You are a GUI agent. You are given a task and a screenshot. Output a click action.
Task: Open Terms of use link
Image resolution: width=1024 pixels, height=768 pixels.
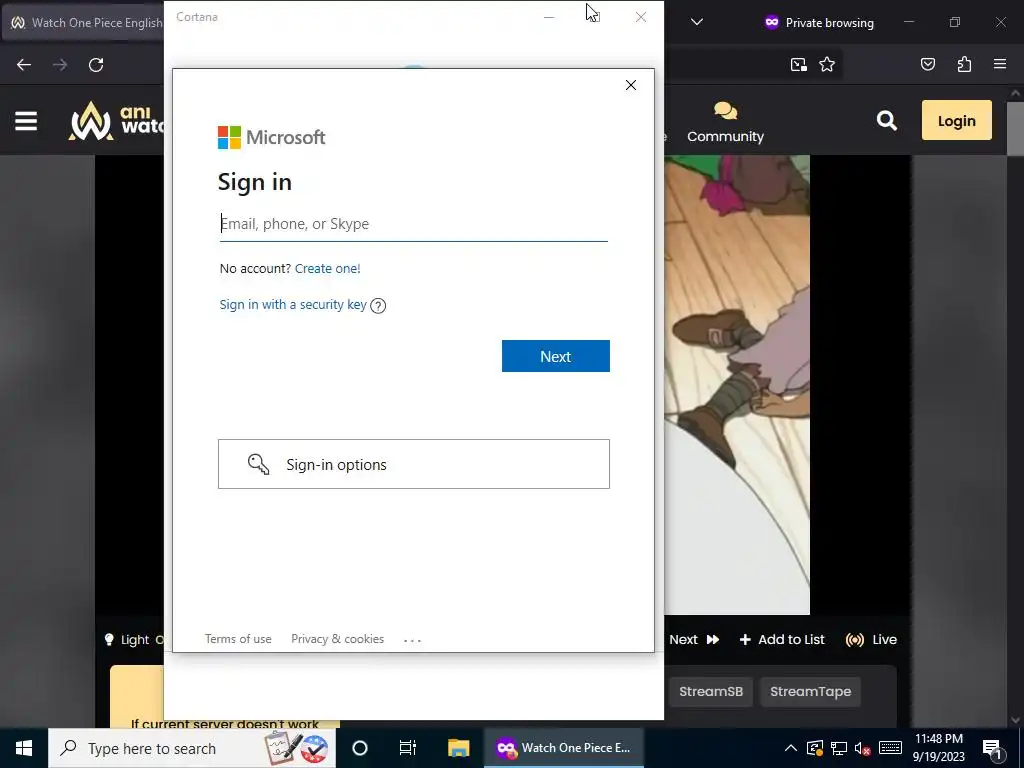coord(238,639)
